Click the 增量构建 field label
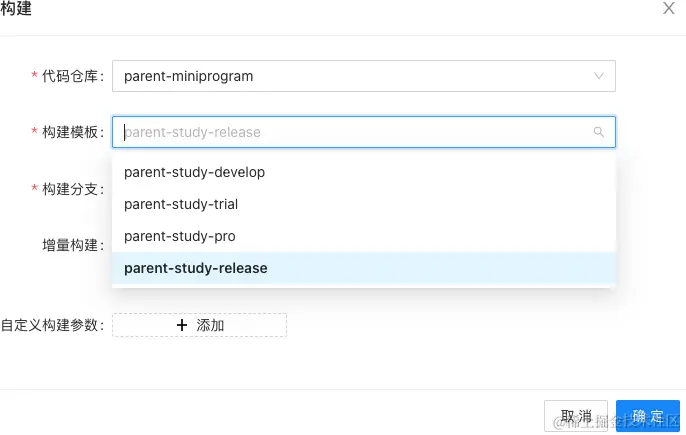 tap(71, 245)
